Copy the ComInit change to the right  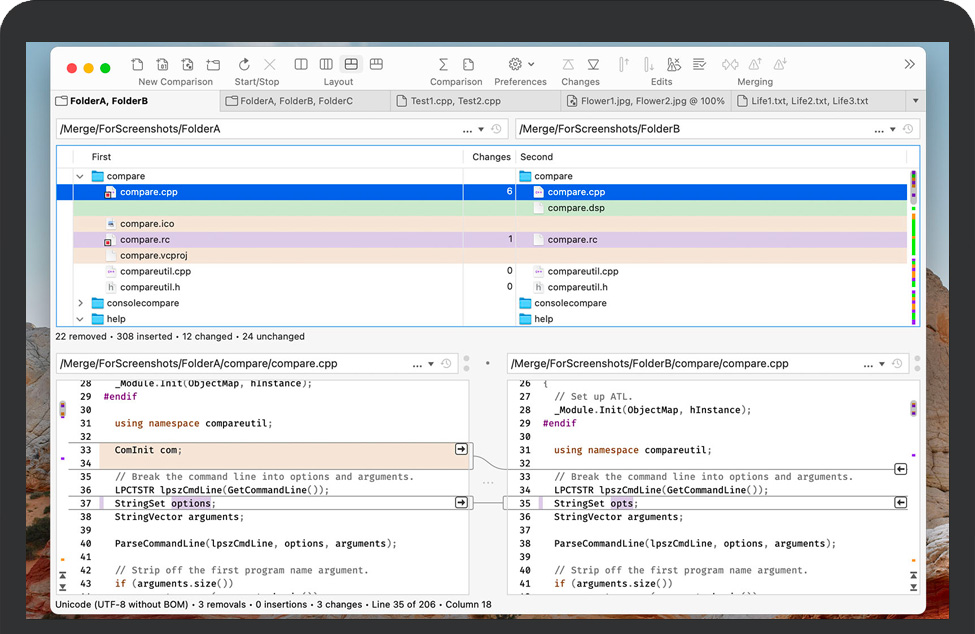(x=461, y=450)
